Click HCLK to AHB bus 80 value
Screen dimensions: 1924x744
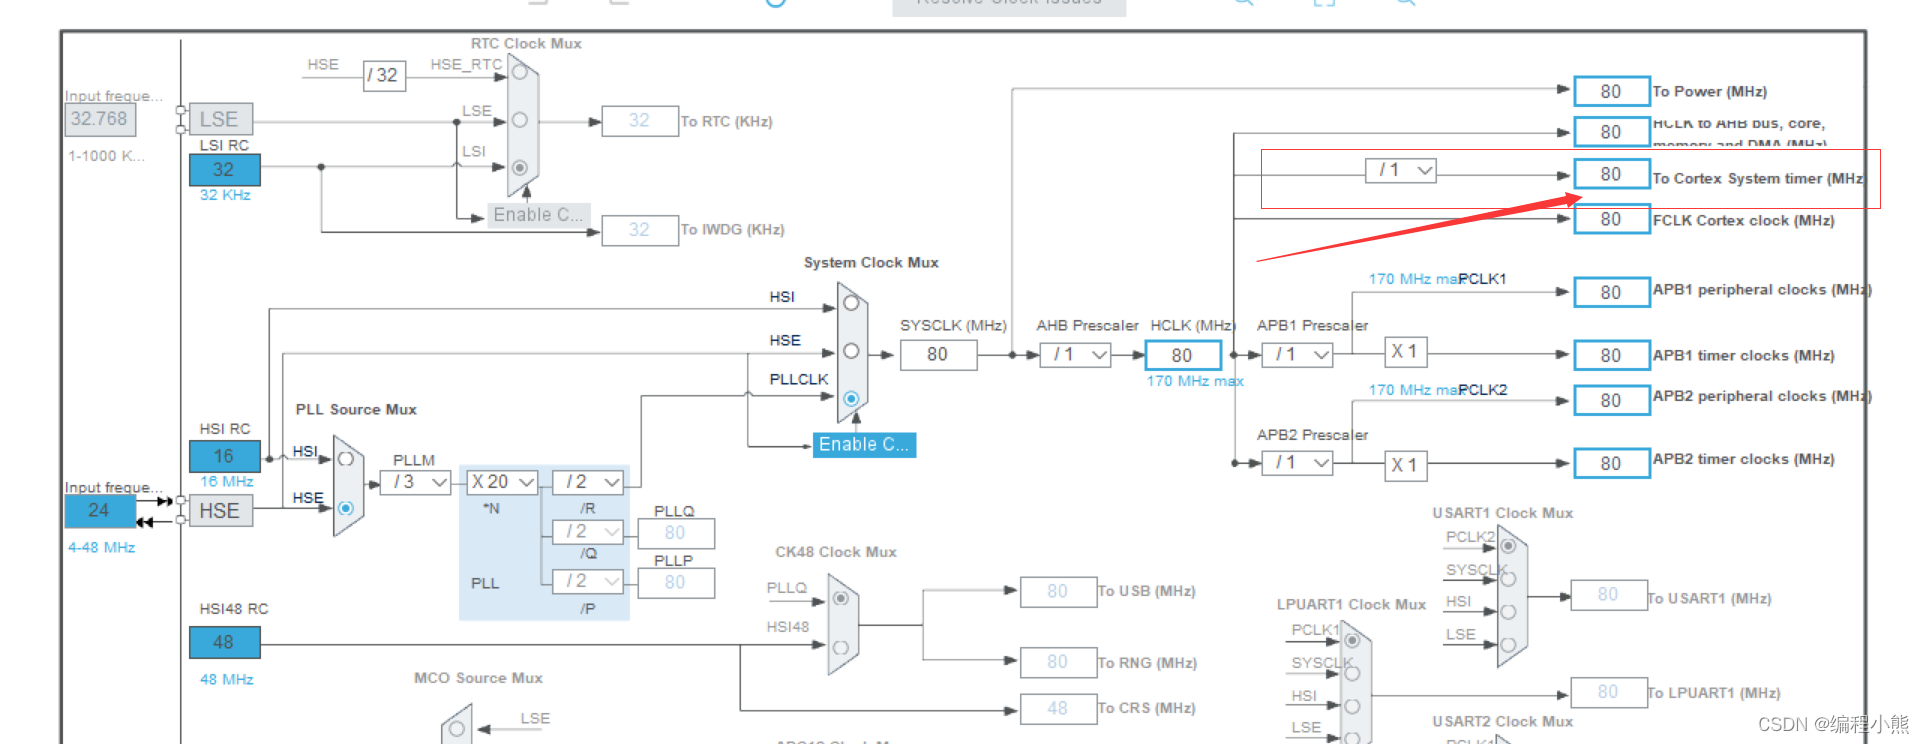point(1612,132)
